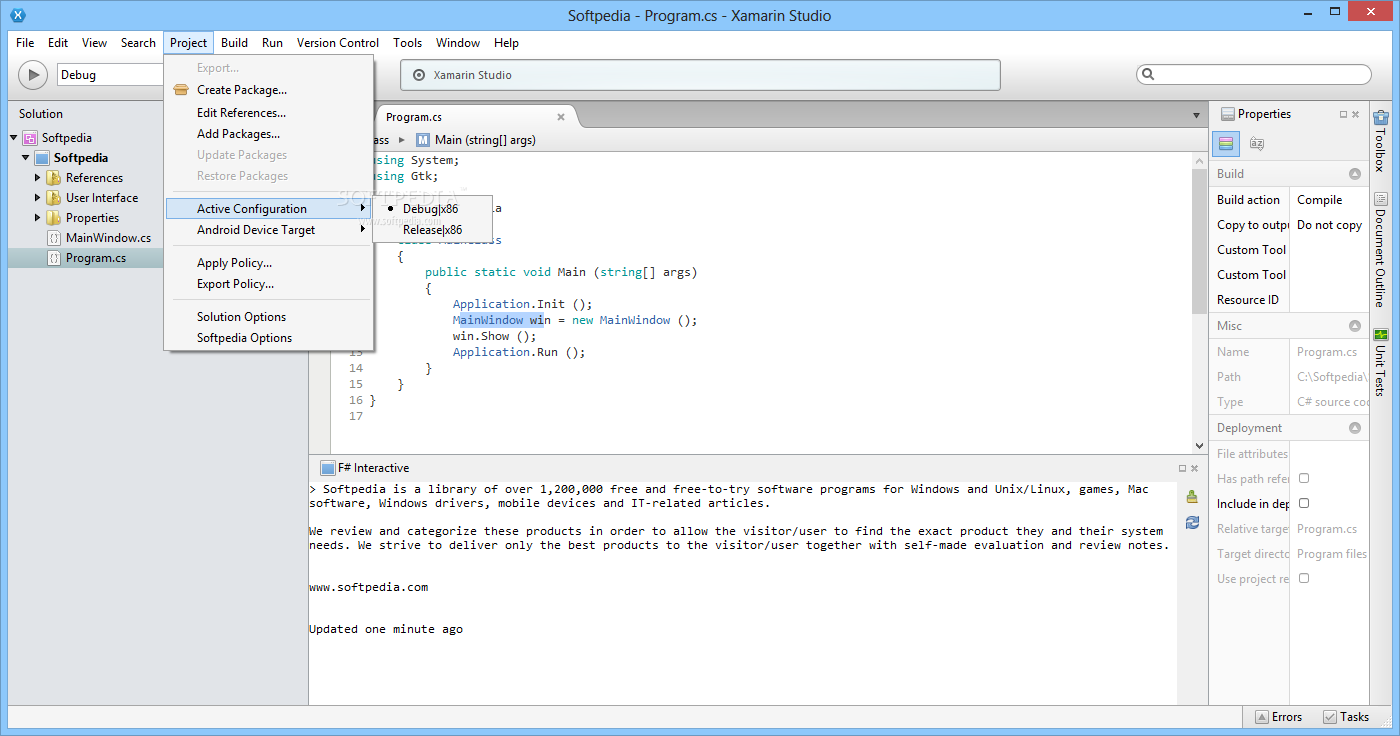This screenshot has height=736, width=1400.
Task: Toggle the Use project relative path checkbox
Action: 1304,579
